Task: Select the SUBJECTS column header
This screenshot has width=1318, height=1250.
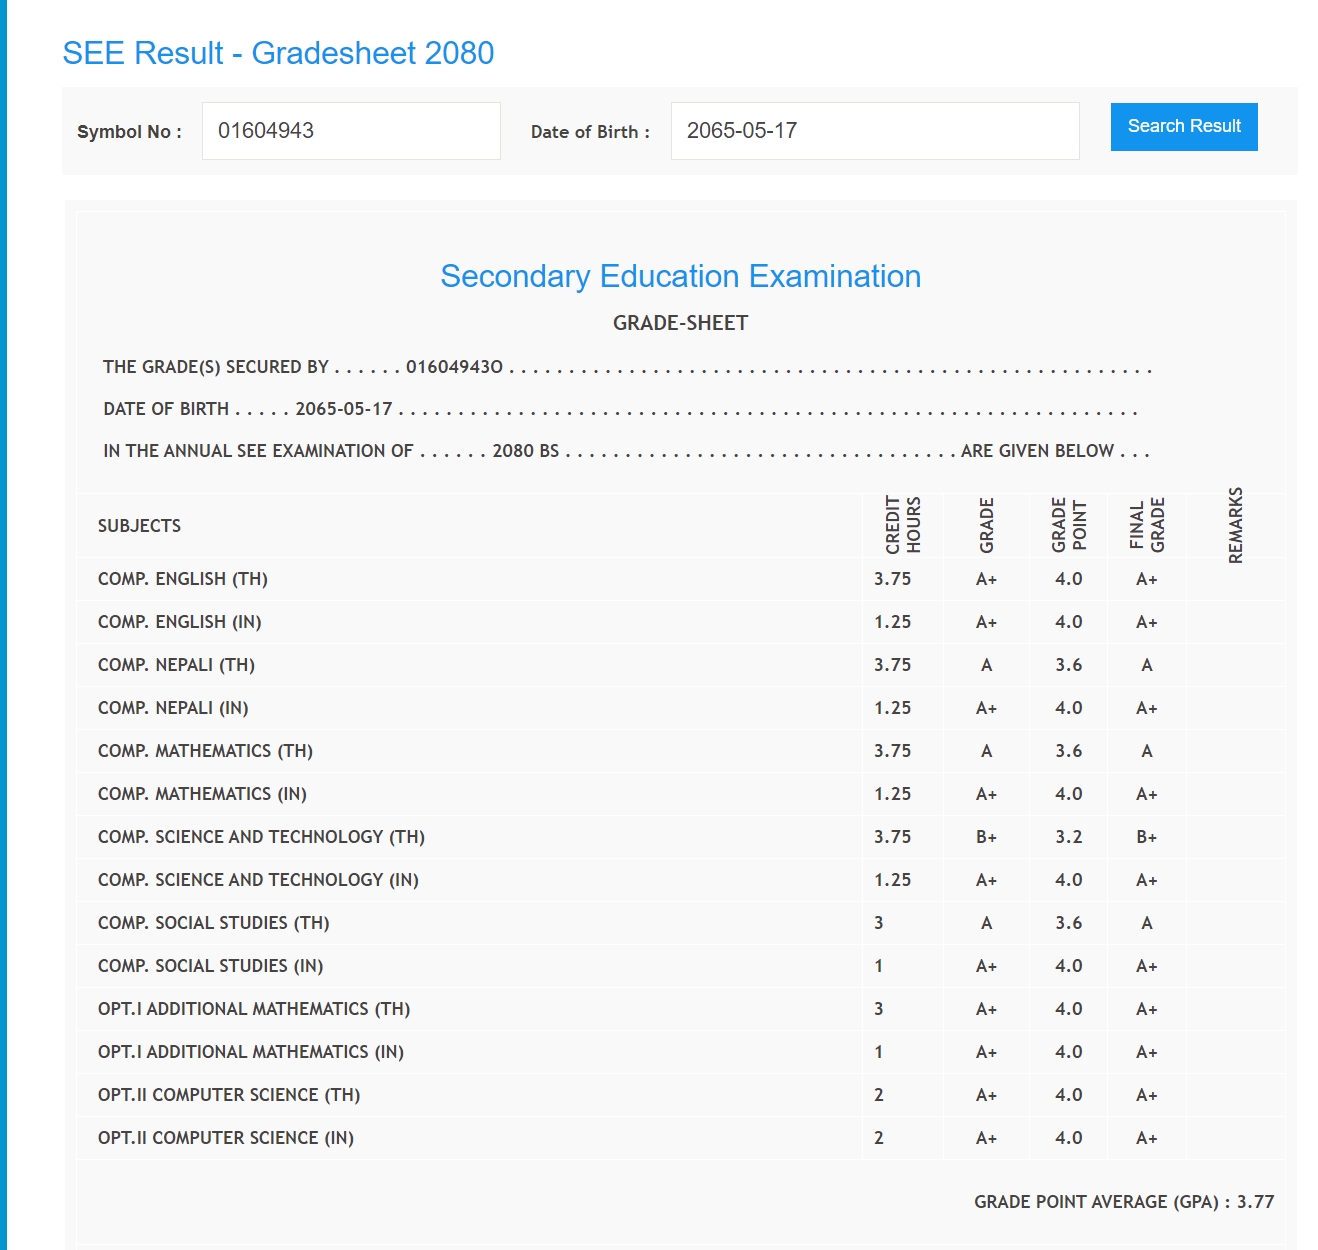Action: (x=140, y=526)
